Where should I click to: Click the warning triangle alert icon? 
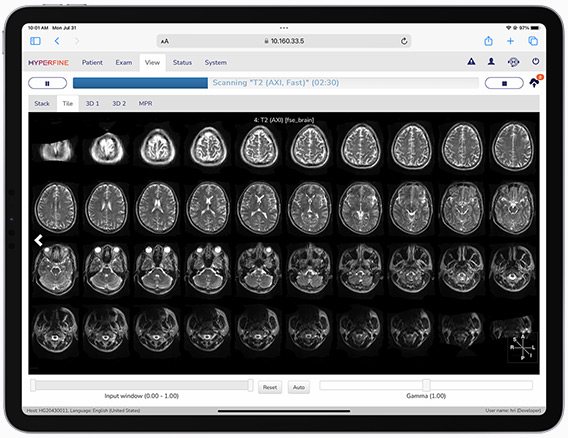click(x=471, y=62)
